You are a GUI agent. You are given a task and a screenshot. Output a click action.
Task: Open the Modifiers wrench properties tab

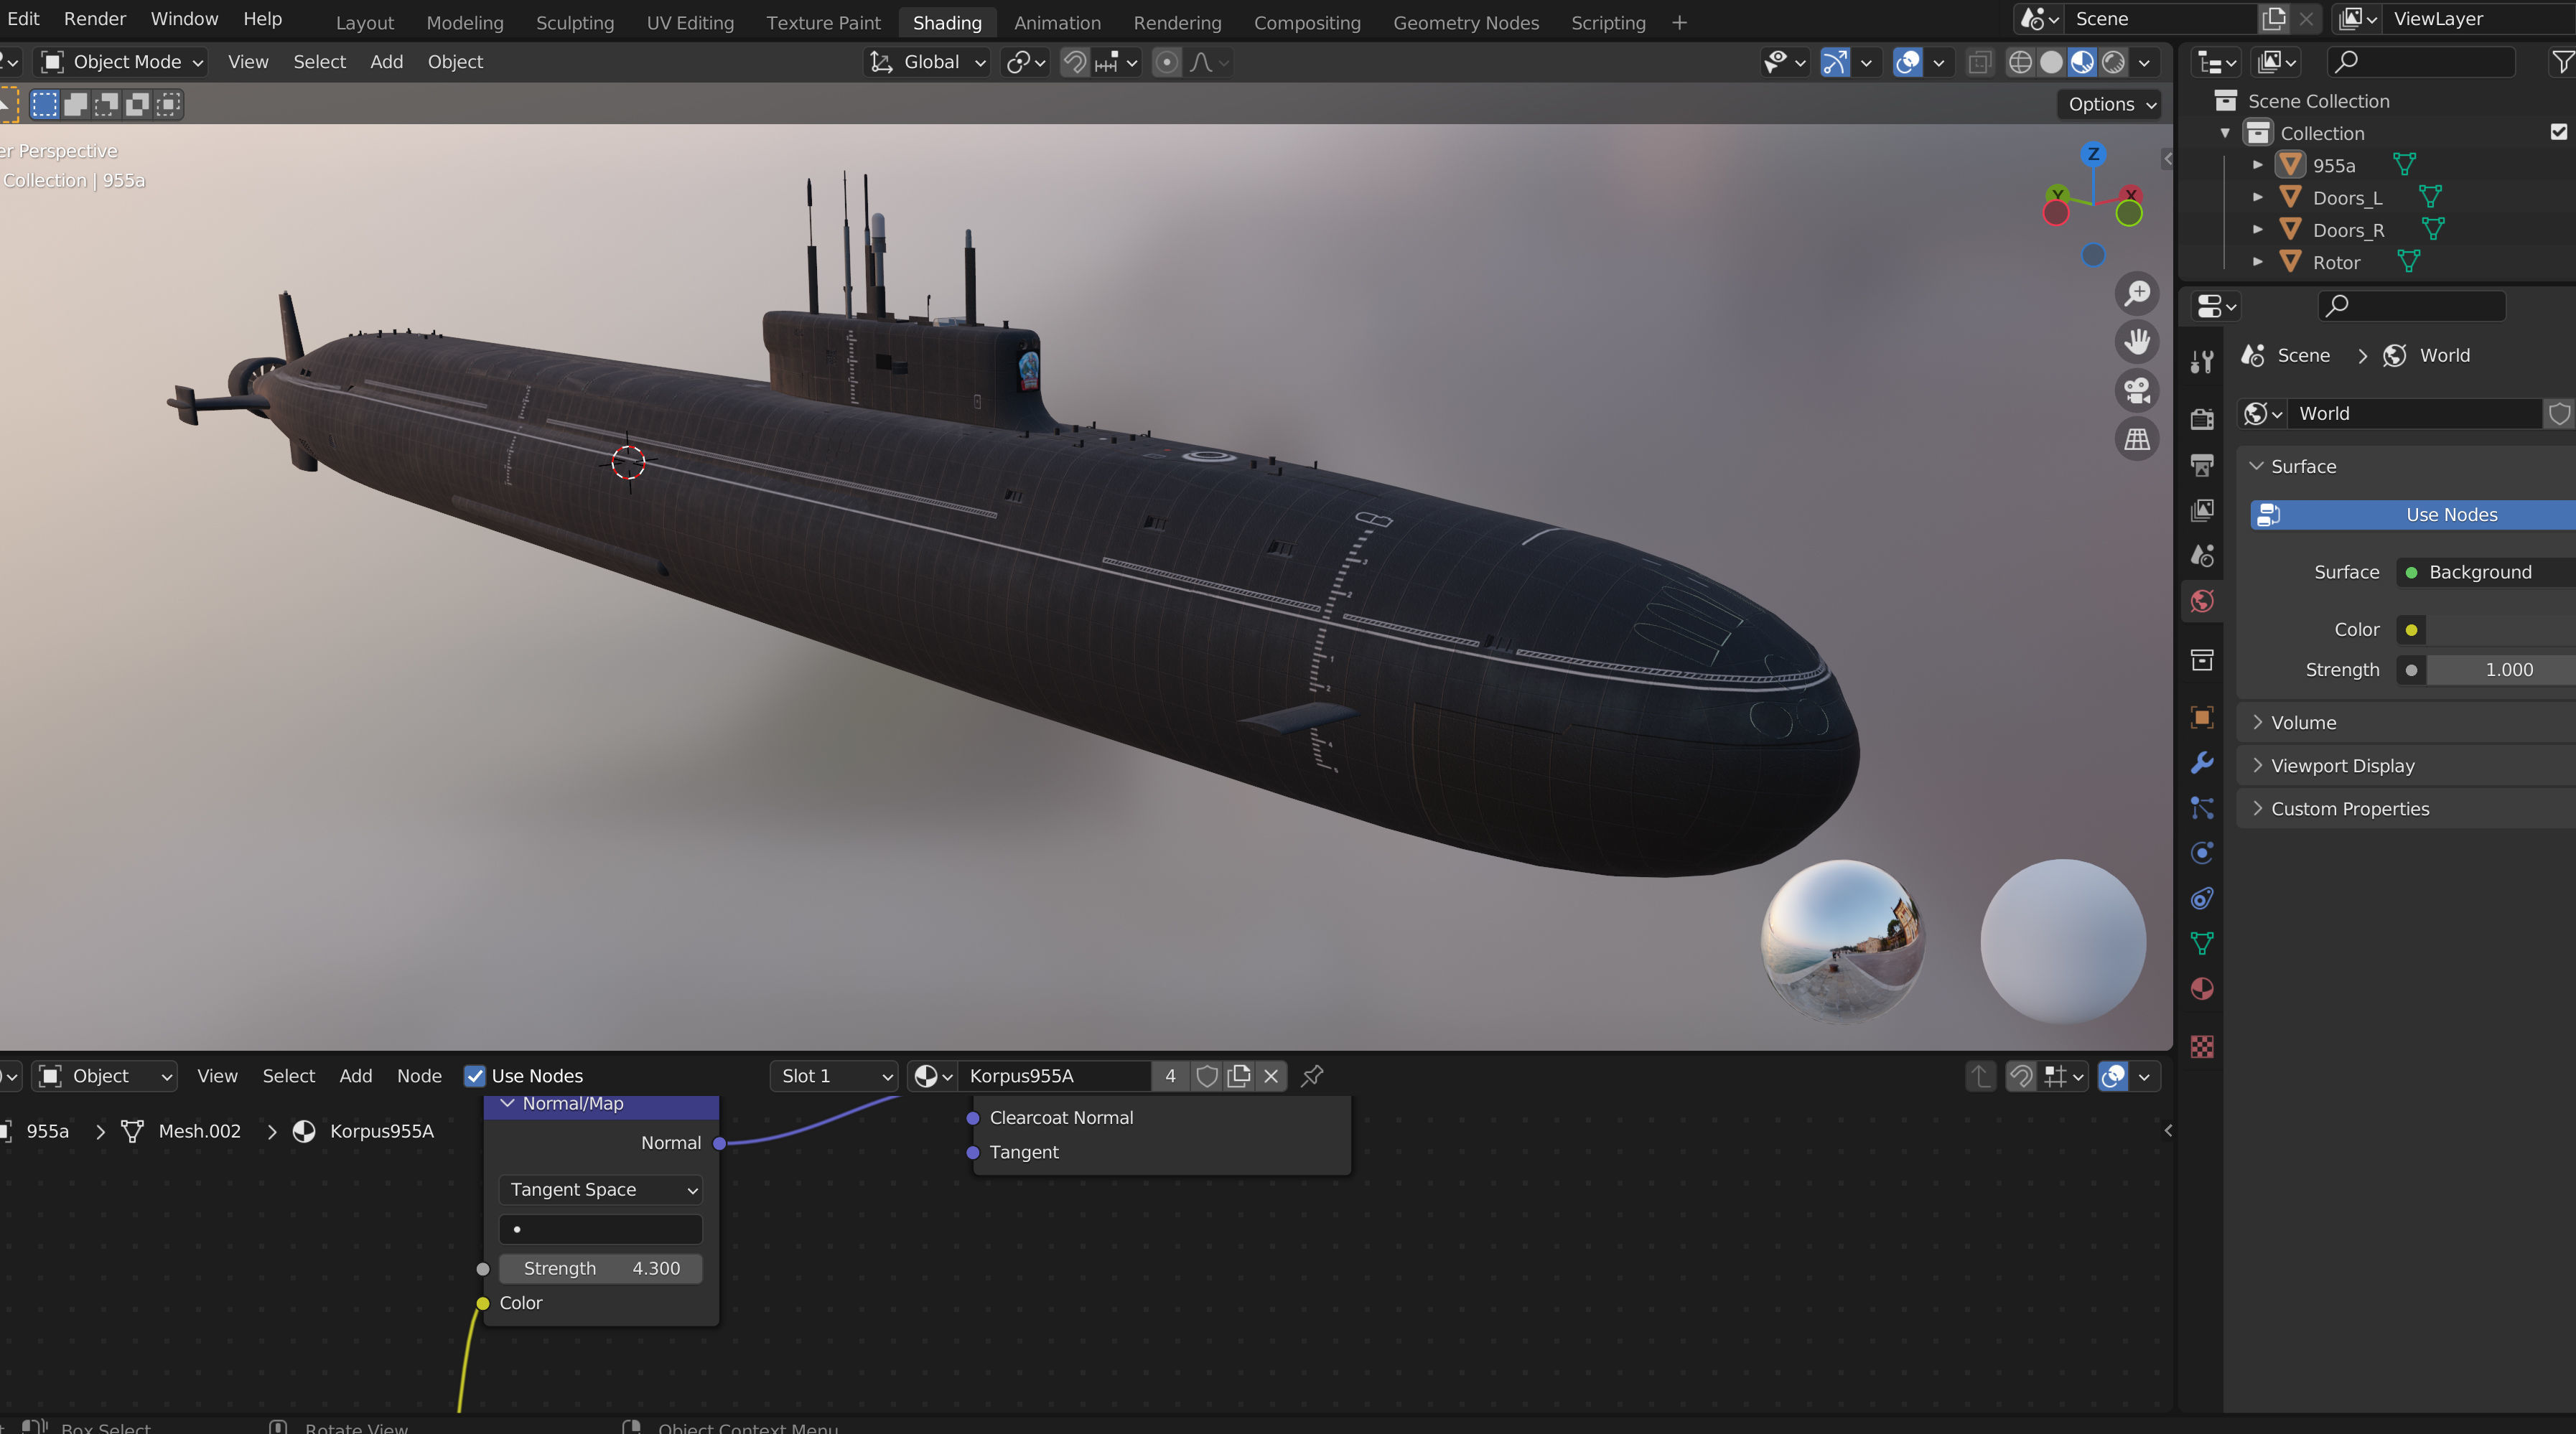2202,763
